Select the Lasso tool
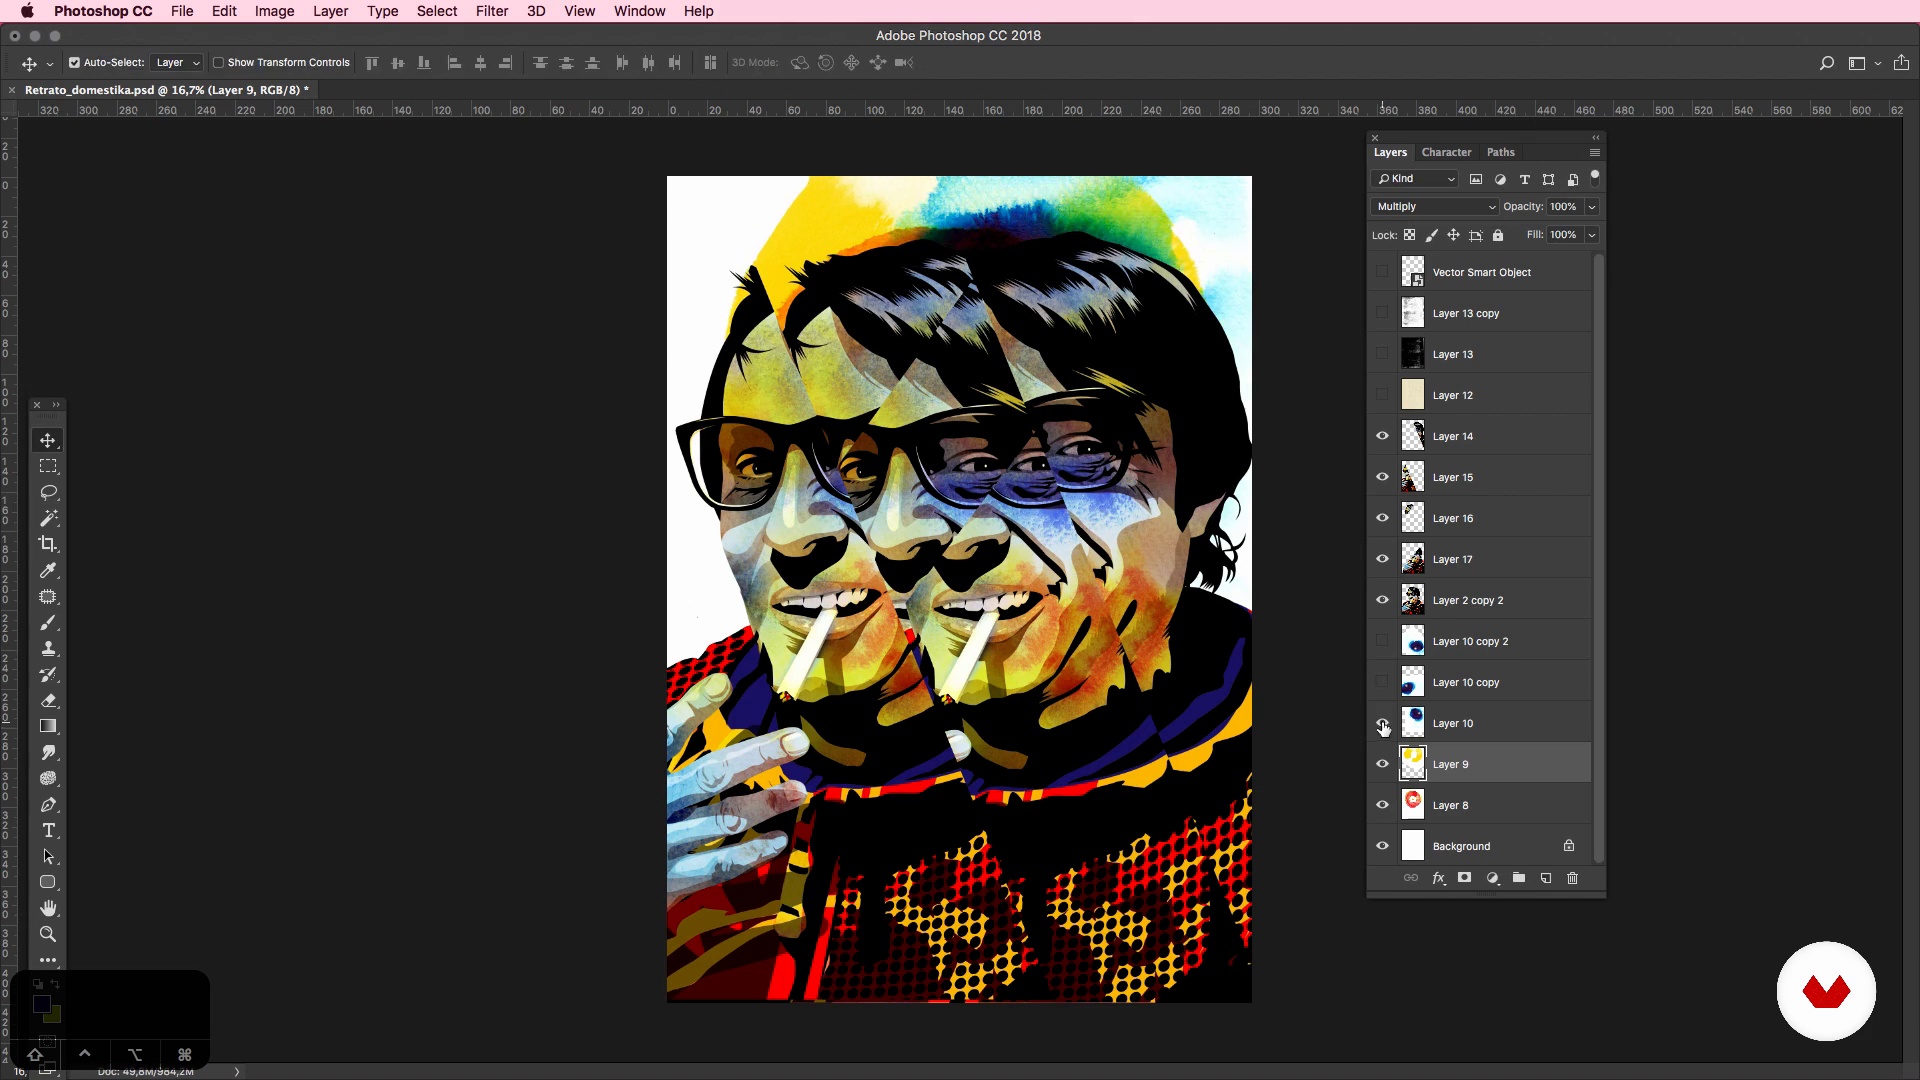This screenshot has width=1920, height=1080. pos(48,492)
